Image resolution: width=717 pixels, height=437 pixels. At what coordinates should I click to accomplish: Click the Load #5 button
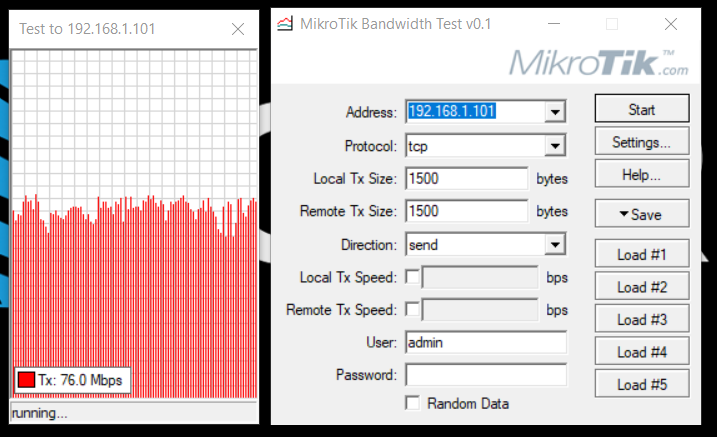point(642,384)
